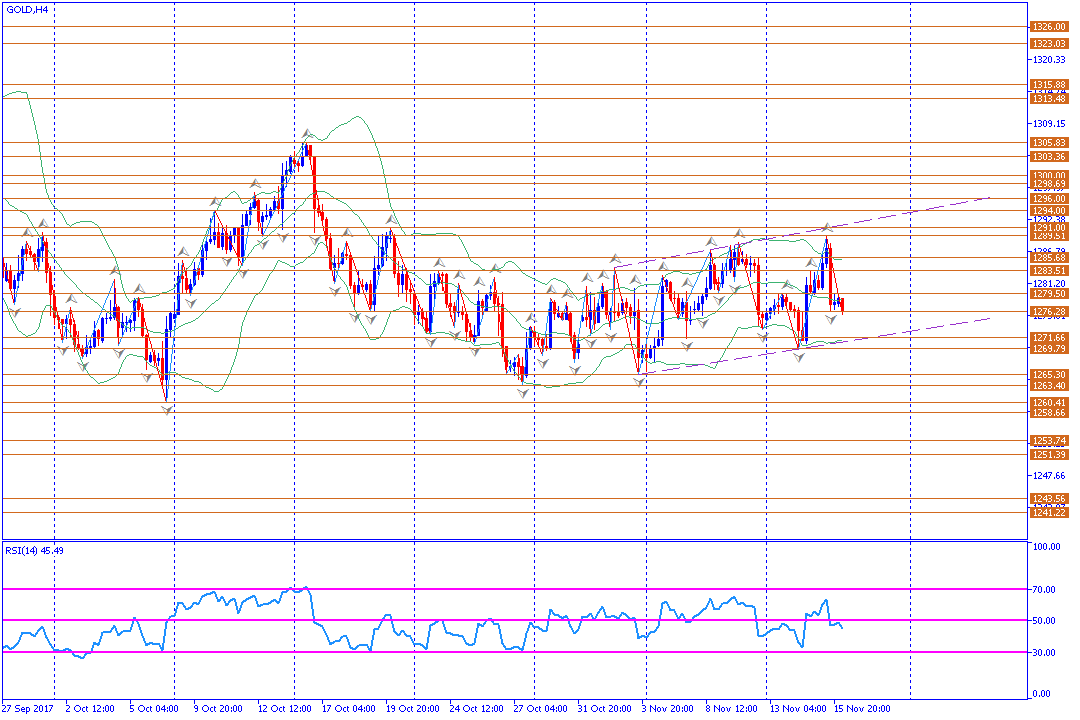The height and width of the screenshot is (720, 1080).
Task: Click the 12 Oct 12:00 time axis label
Action: (284, 708)
